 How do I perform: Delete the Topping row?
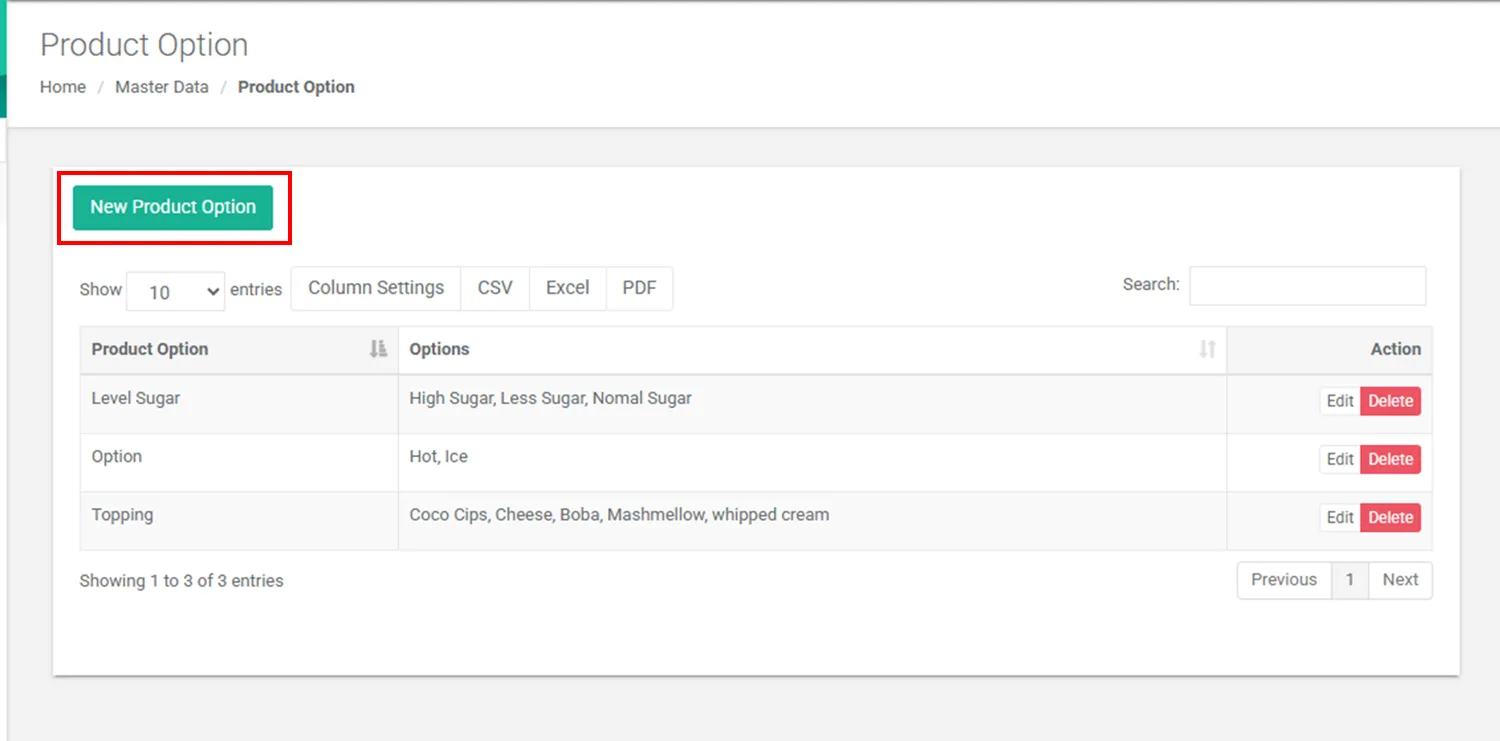click(x=1390, y=517)
